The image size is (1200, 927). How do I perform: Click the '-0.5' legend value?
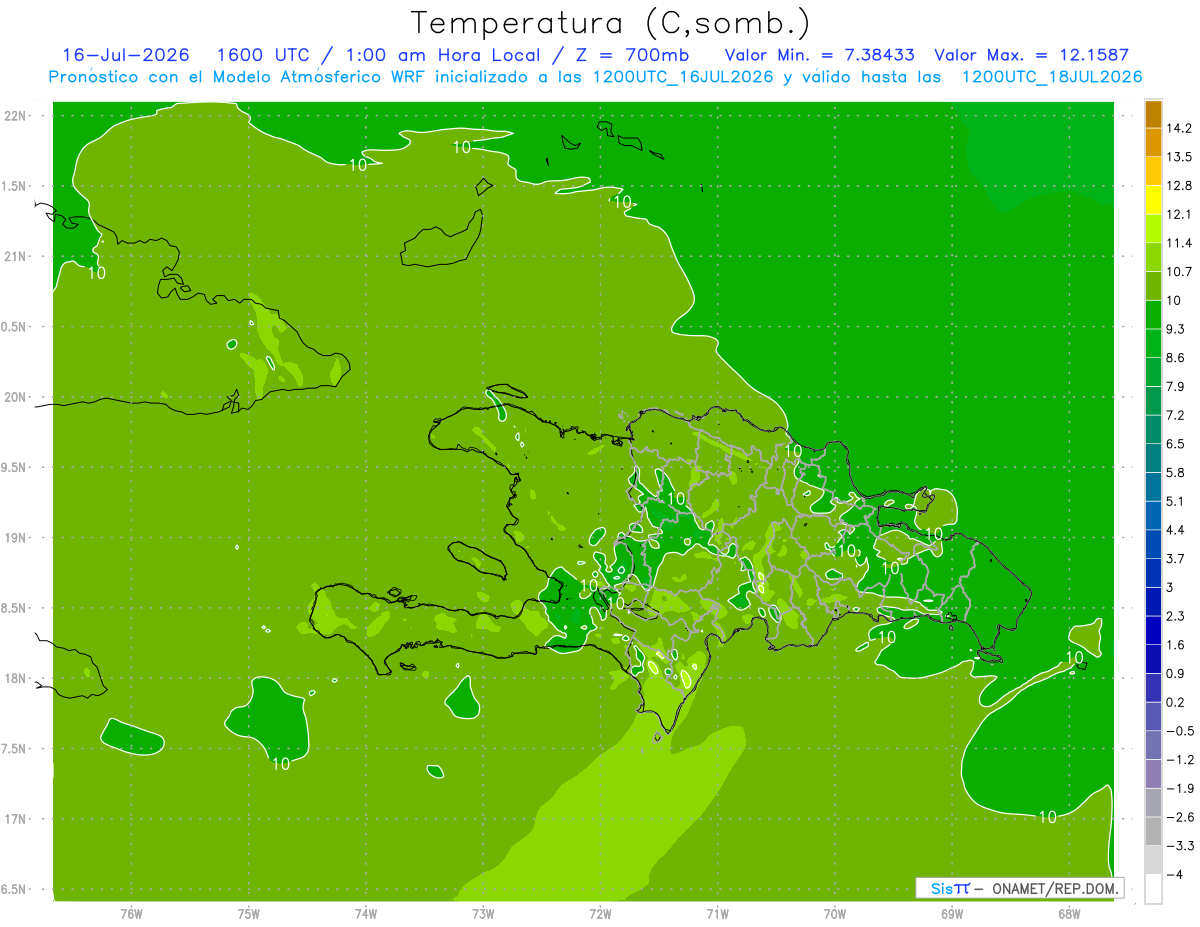[x=1180, y=731]
